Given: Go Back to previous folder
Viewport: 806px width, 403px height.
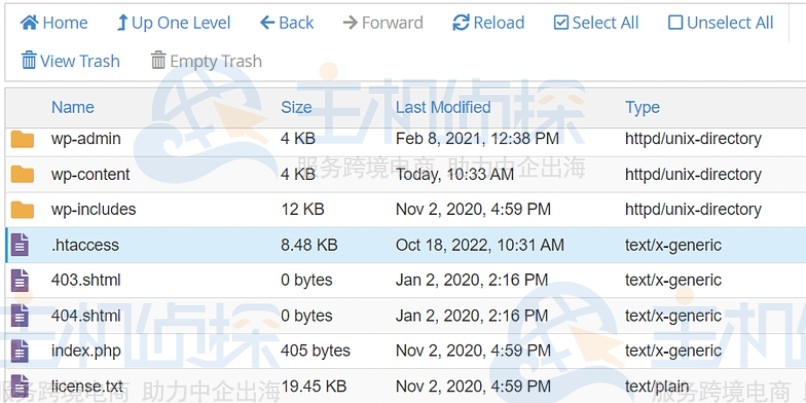Looking at the screenshot, I should 286,23.
